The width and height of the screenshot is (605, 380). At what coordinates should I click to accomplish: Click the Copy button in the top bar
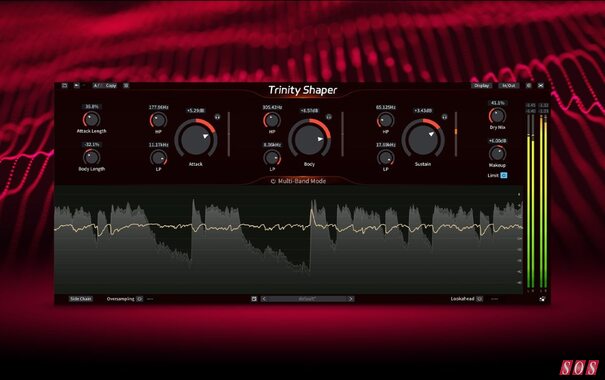pyautogui.click(x=111, y=86)
